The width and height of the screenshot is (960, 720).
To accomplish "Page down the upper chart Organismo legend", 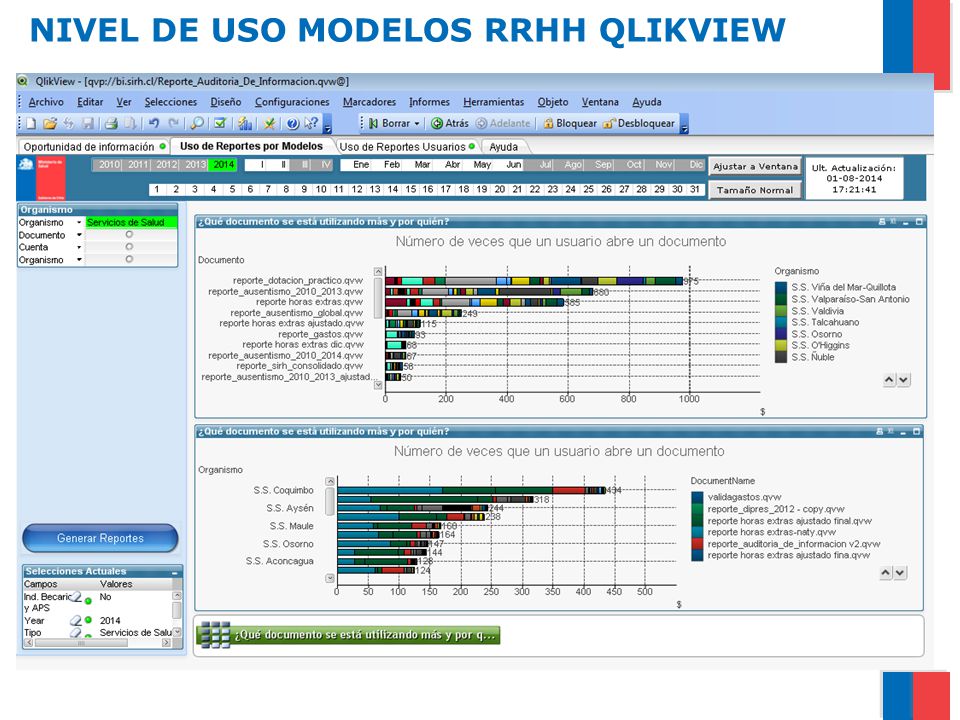I will click(903, 380).
